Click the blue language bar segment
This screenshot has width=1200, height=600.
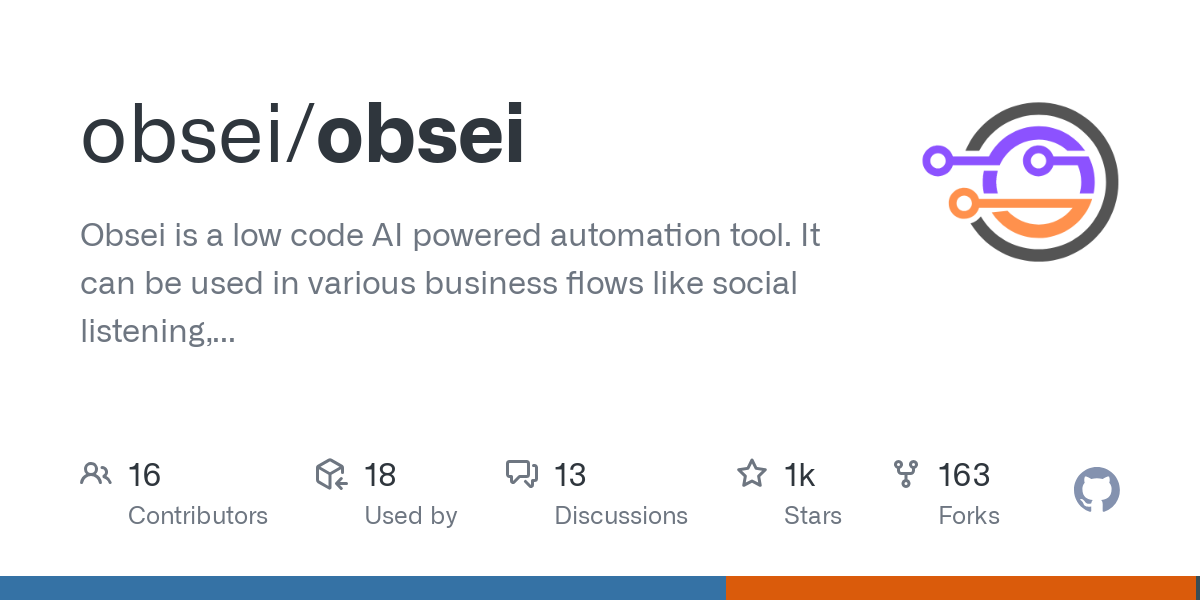click(362, 588)
